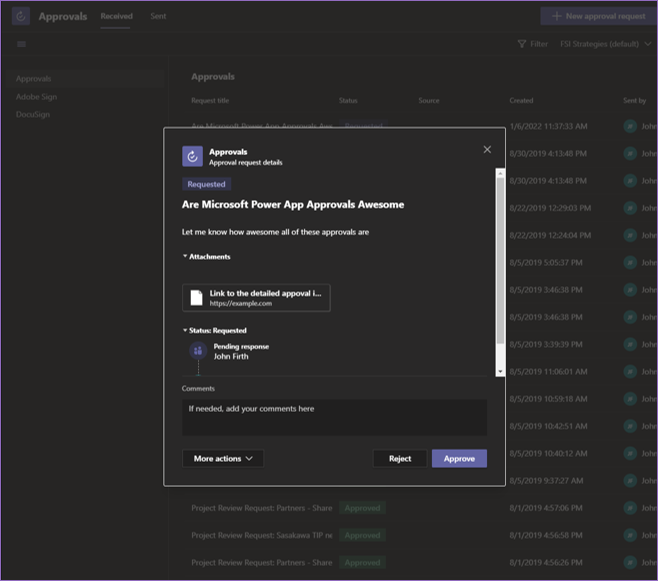Switch to the Received tab
Viewport: 658px width, 581px height.
pos(116,16)
